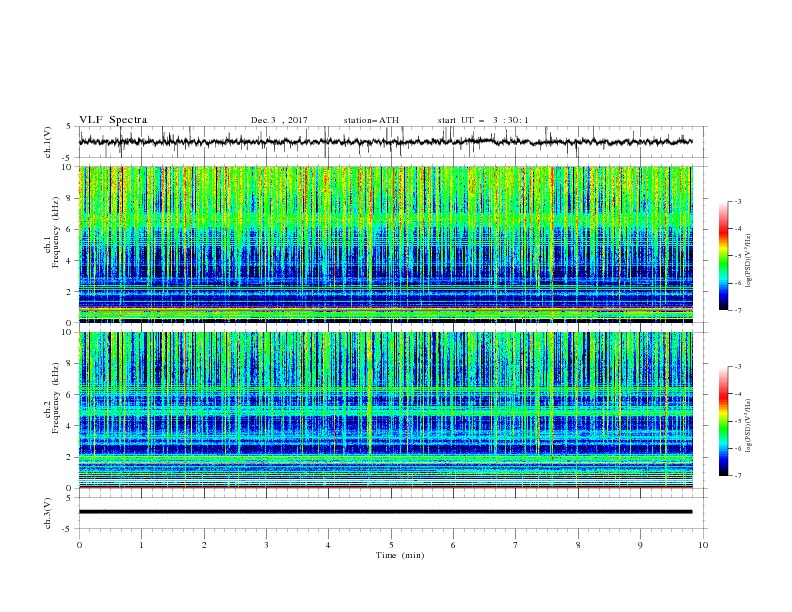
Task: Click the "6" kHz tick on the ch.1 axis
Action: pyautogui.click(x=69, y=229)
